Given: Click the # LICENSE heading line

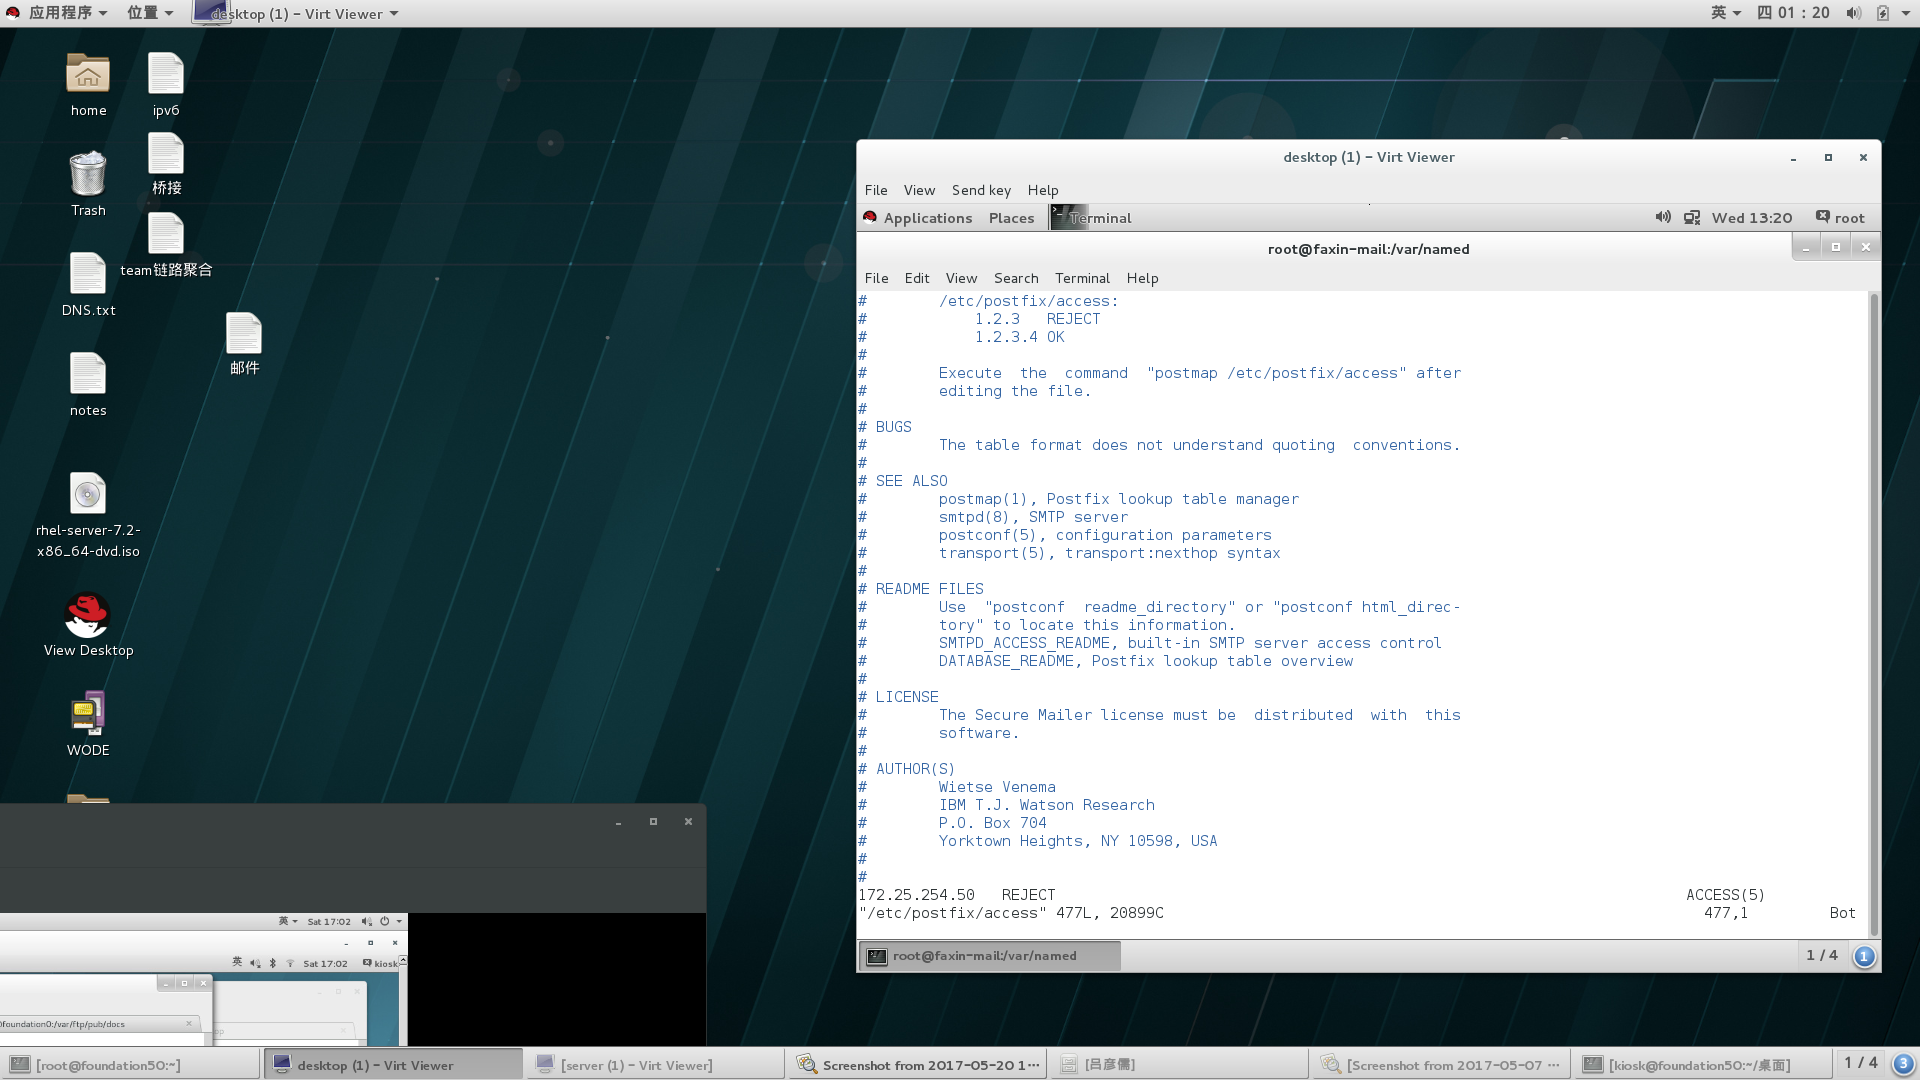Looking at the screenshot, I should coord(899,697).
